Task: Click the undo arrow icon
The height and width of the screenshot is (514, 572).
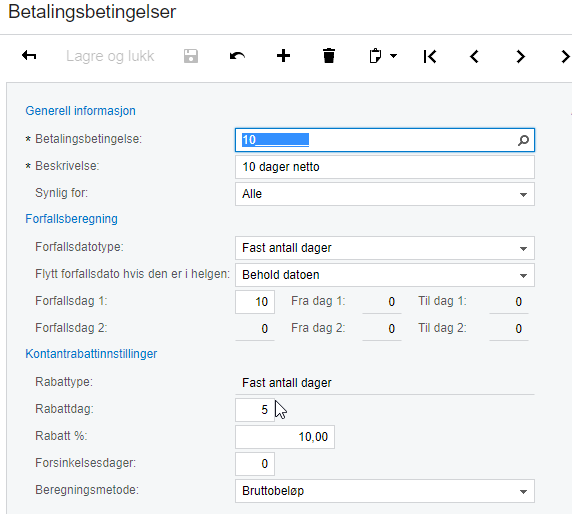Action: click(237, 56)
